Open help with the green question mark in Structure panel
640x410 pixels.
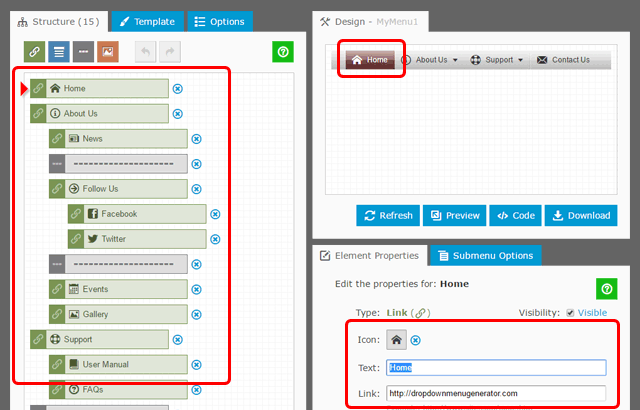(x=283, y=52)
